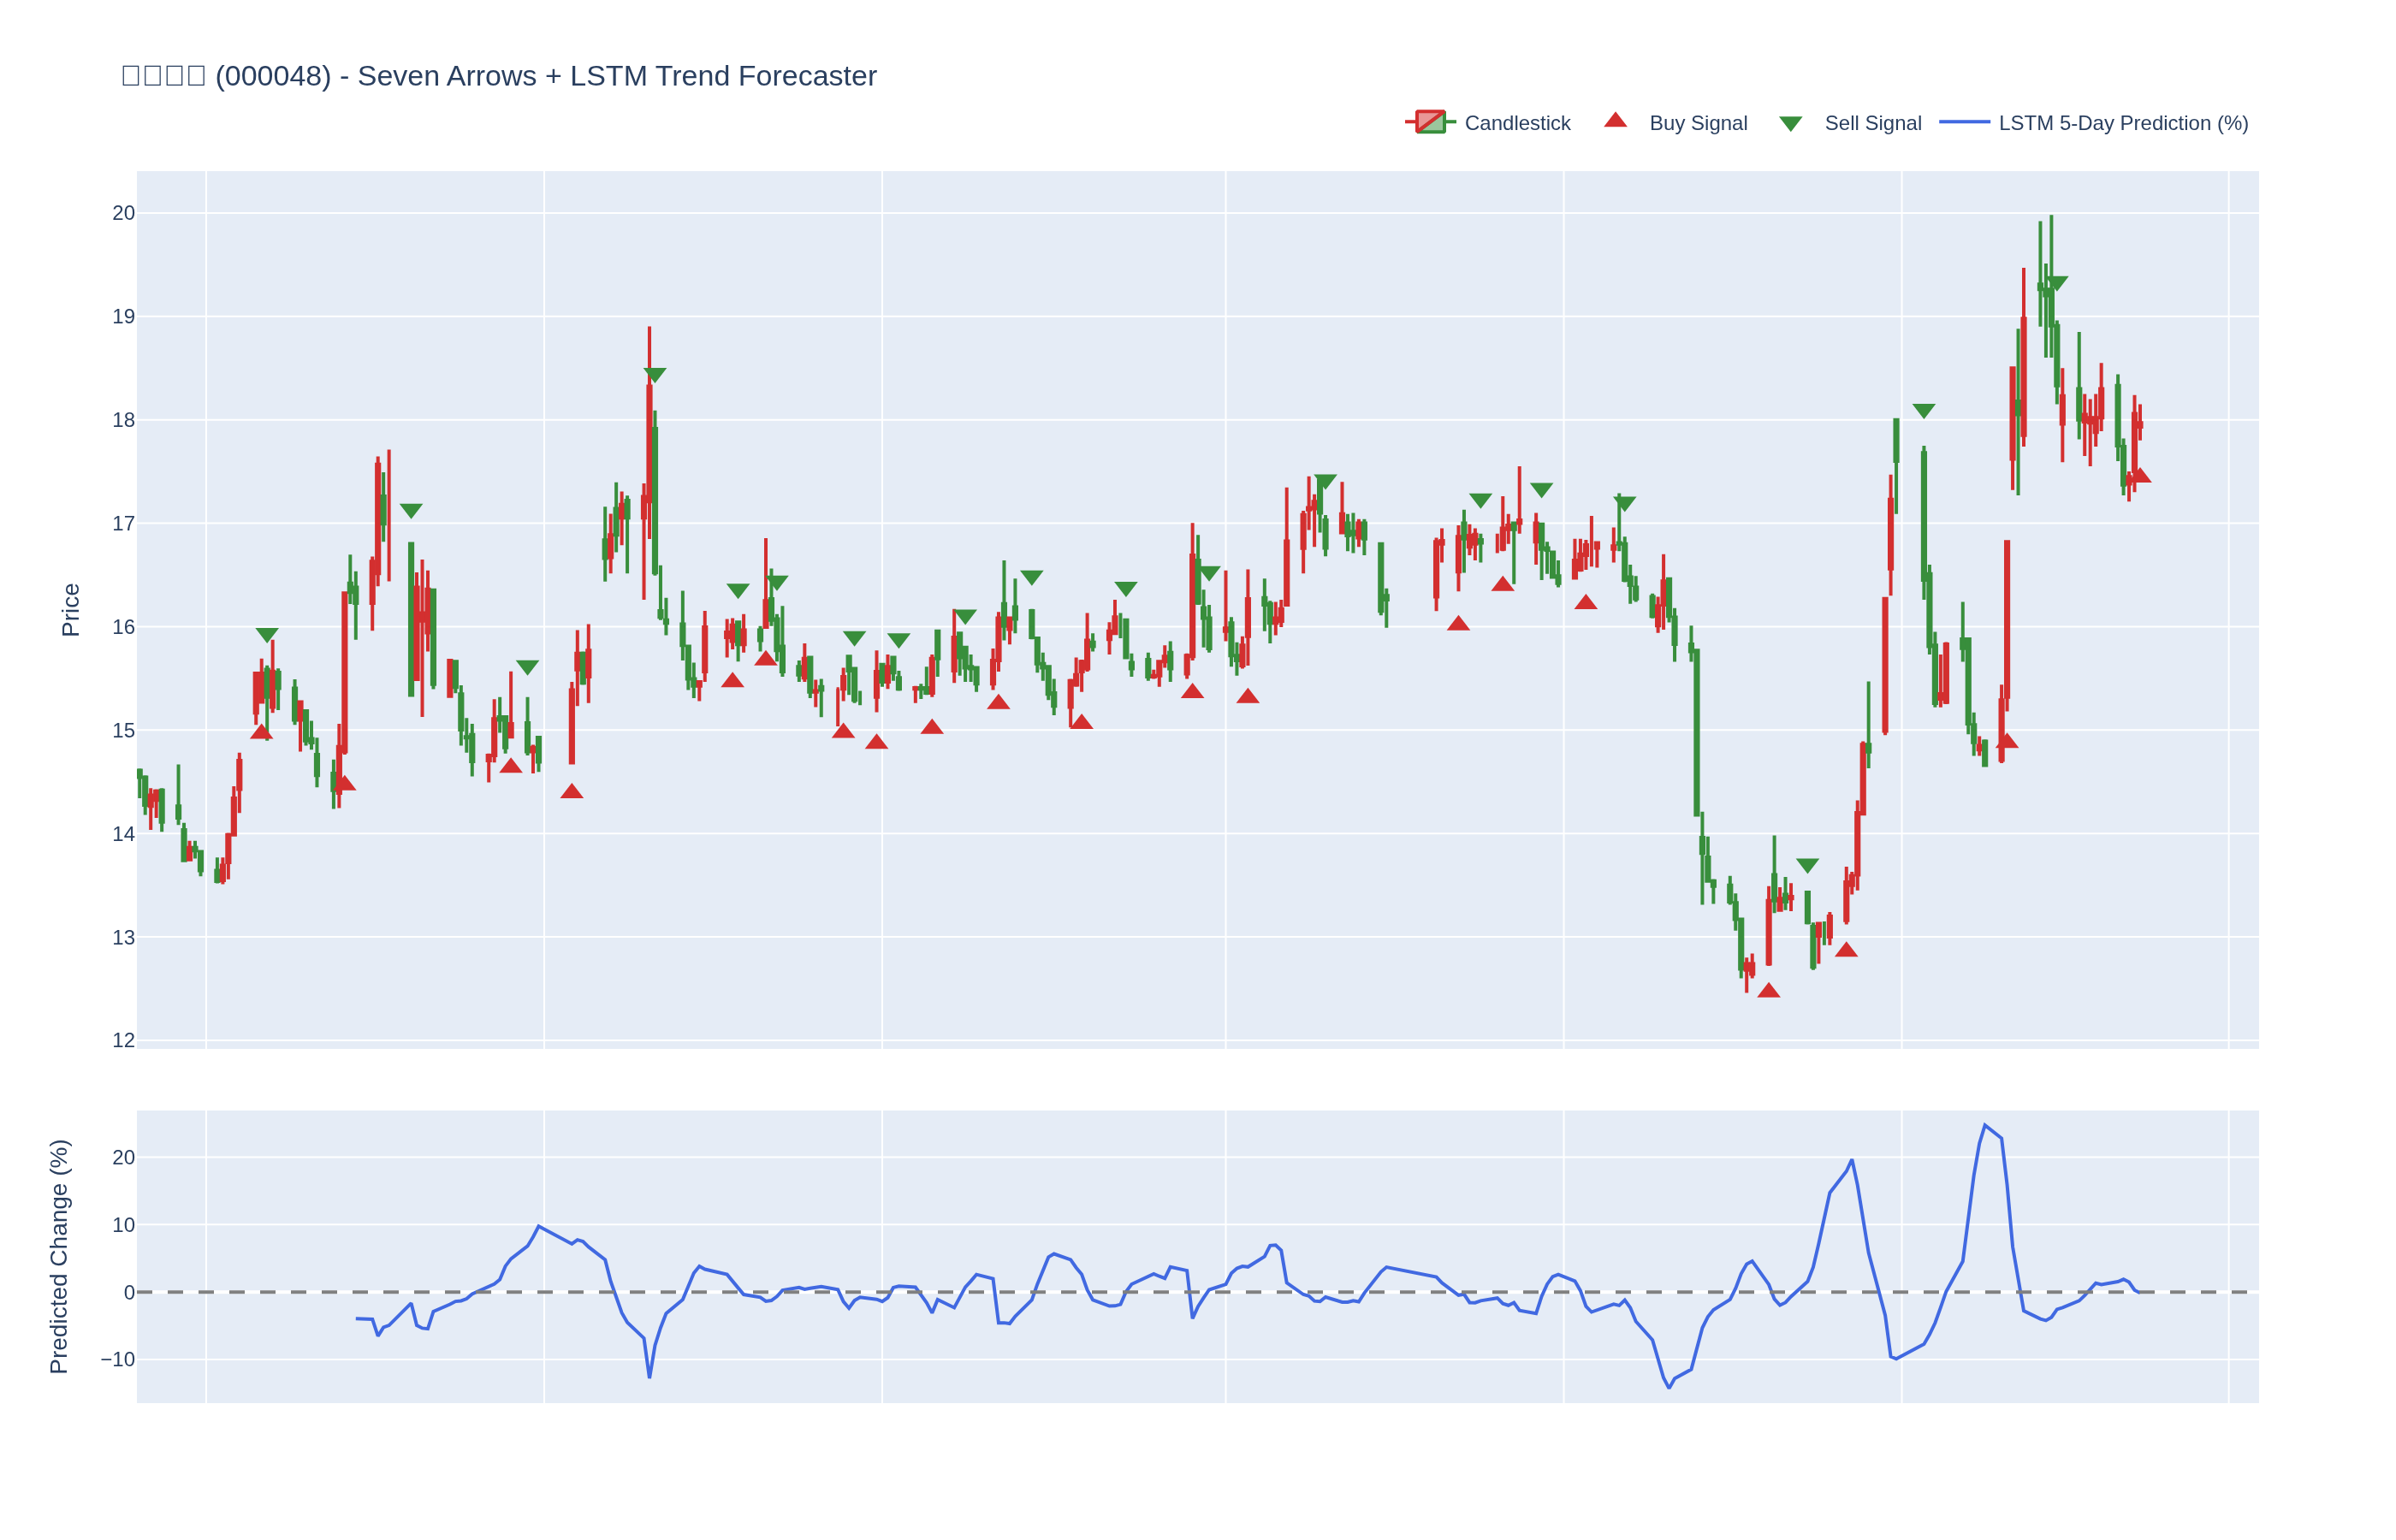Click the Predicted Change (%) axis title
The image size is (2396, 1540).
(59, 1256)
